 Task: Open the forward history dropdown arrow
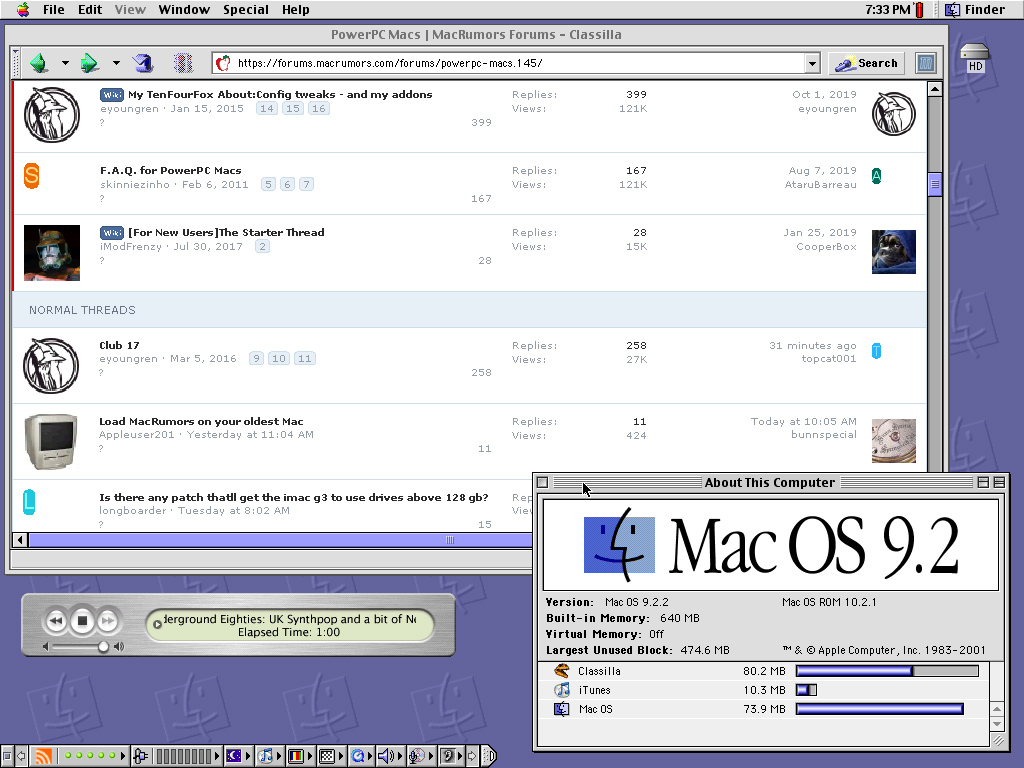click(x=116, y=63)
